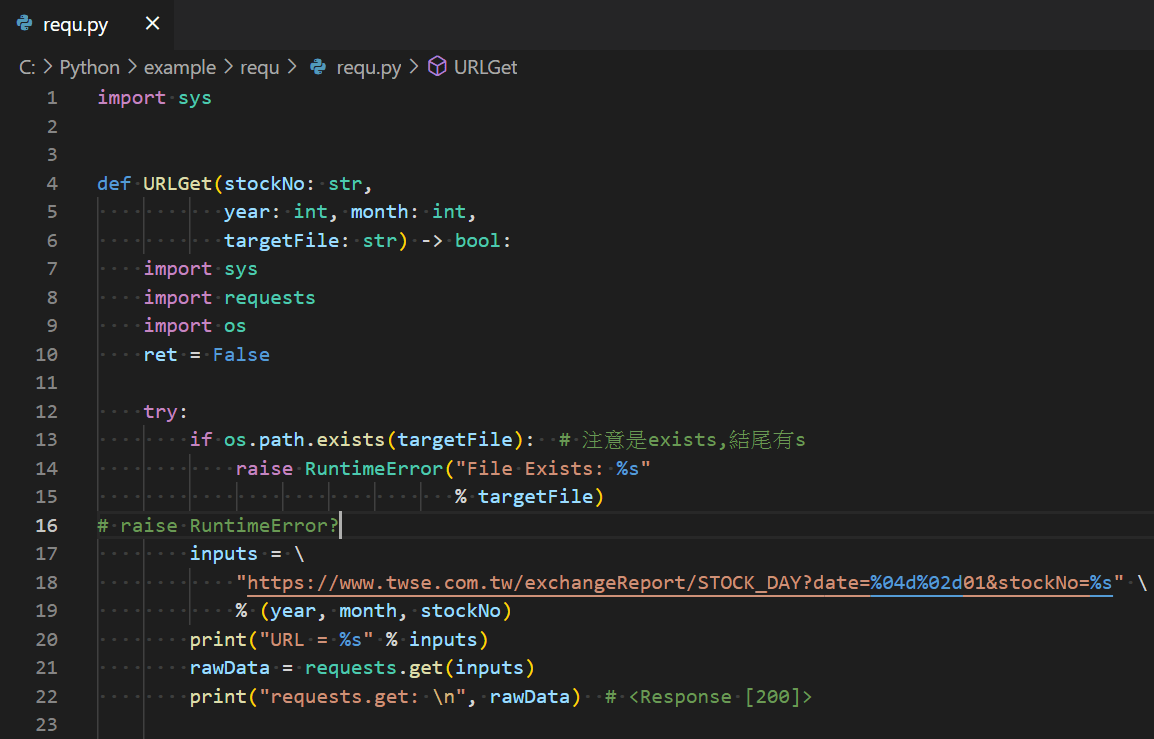
Task: Click the bool return type on line 6
Action: click(476, 239)
